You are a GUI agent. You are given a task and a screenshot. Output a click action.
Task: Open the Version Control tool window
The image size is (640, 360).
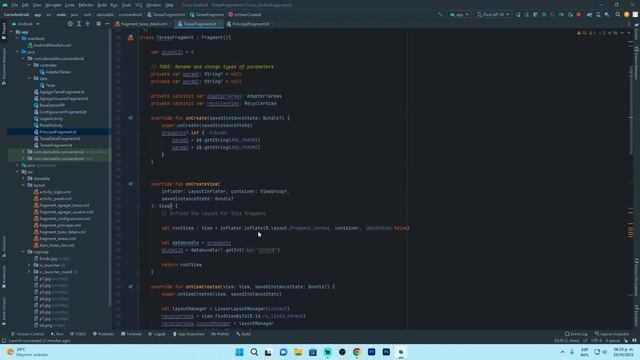(27, 334)
